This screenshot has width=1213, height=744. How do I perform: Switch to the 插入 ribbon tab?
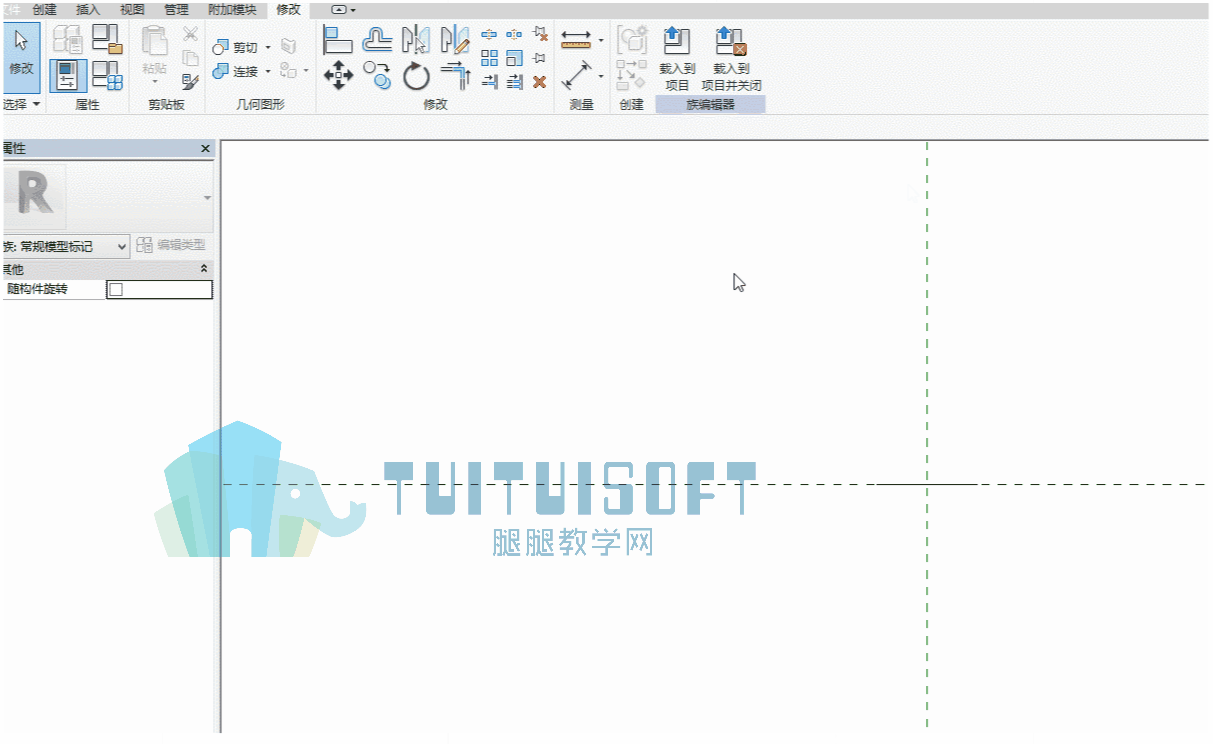(88, 10)
